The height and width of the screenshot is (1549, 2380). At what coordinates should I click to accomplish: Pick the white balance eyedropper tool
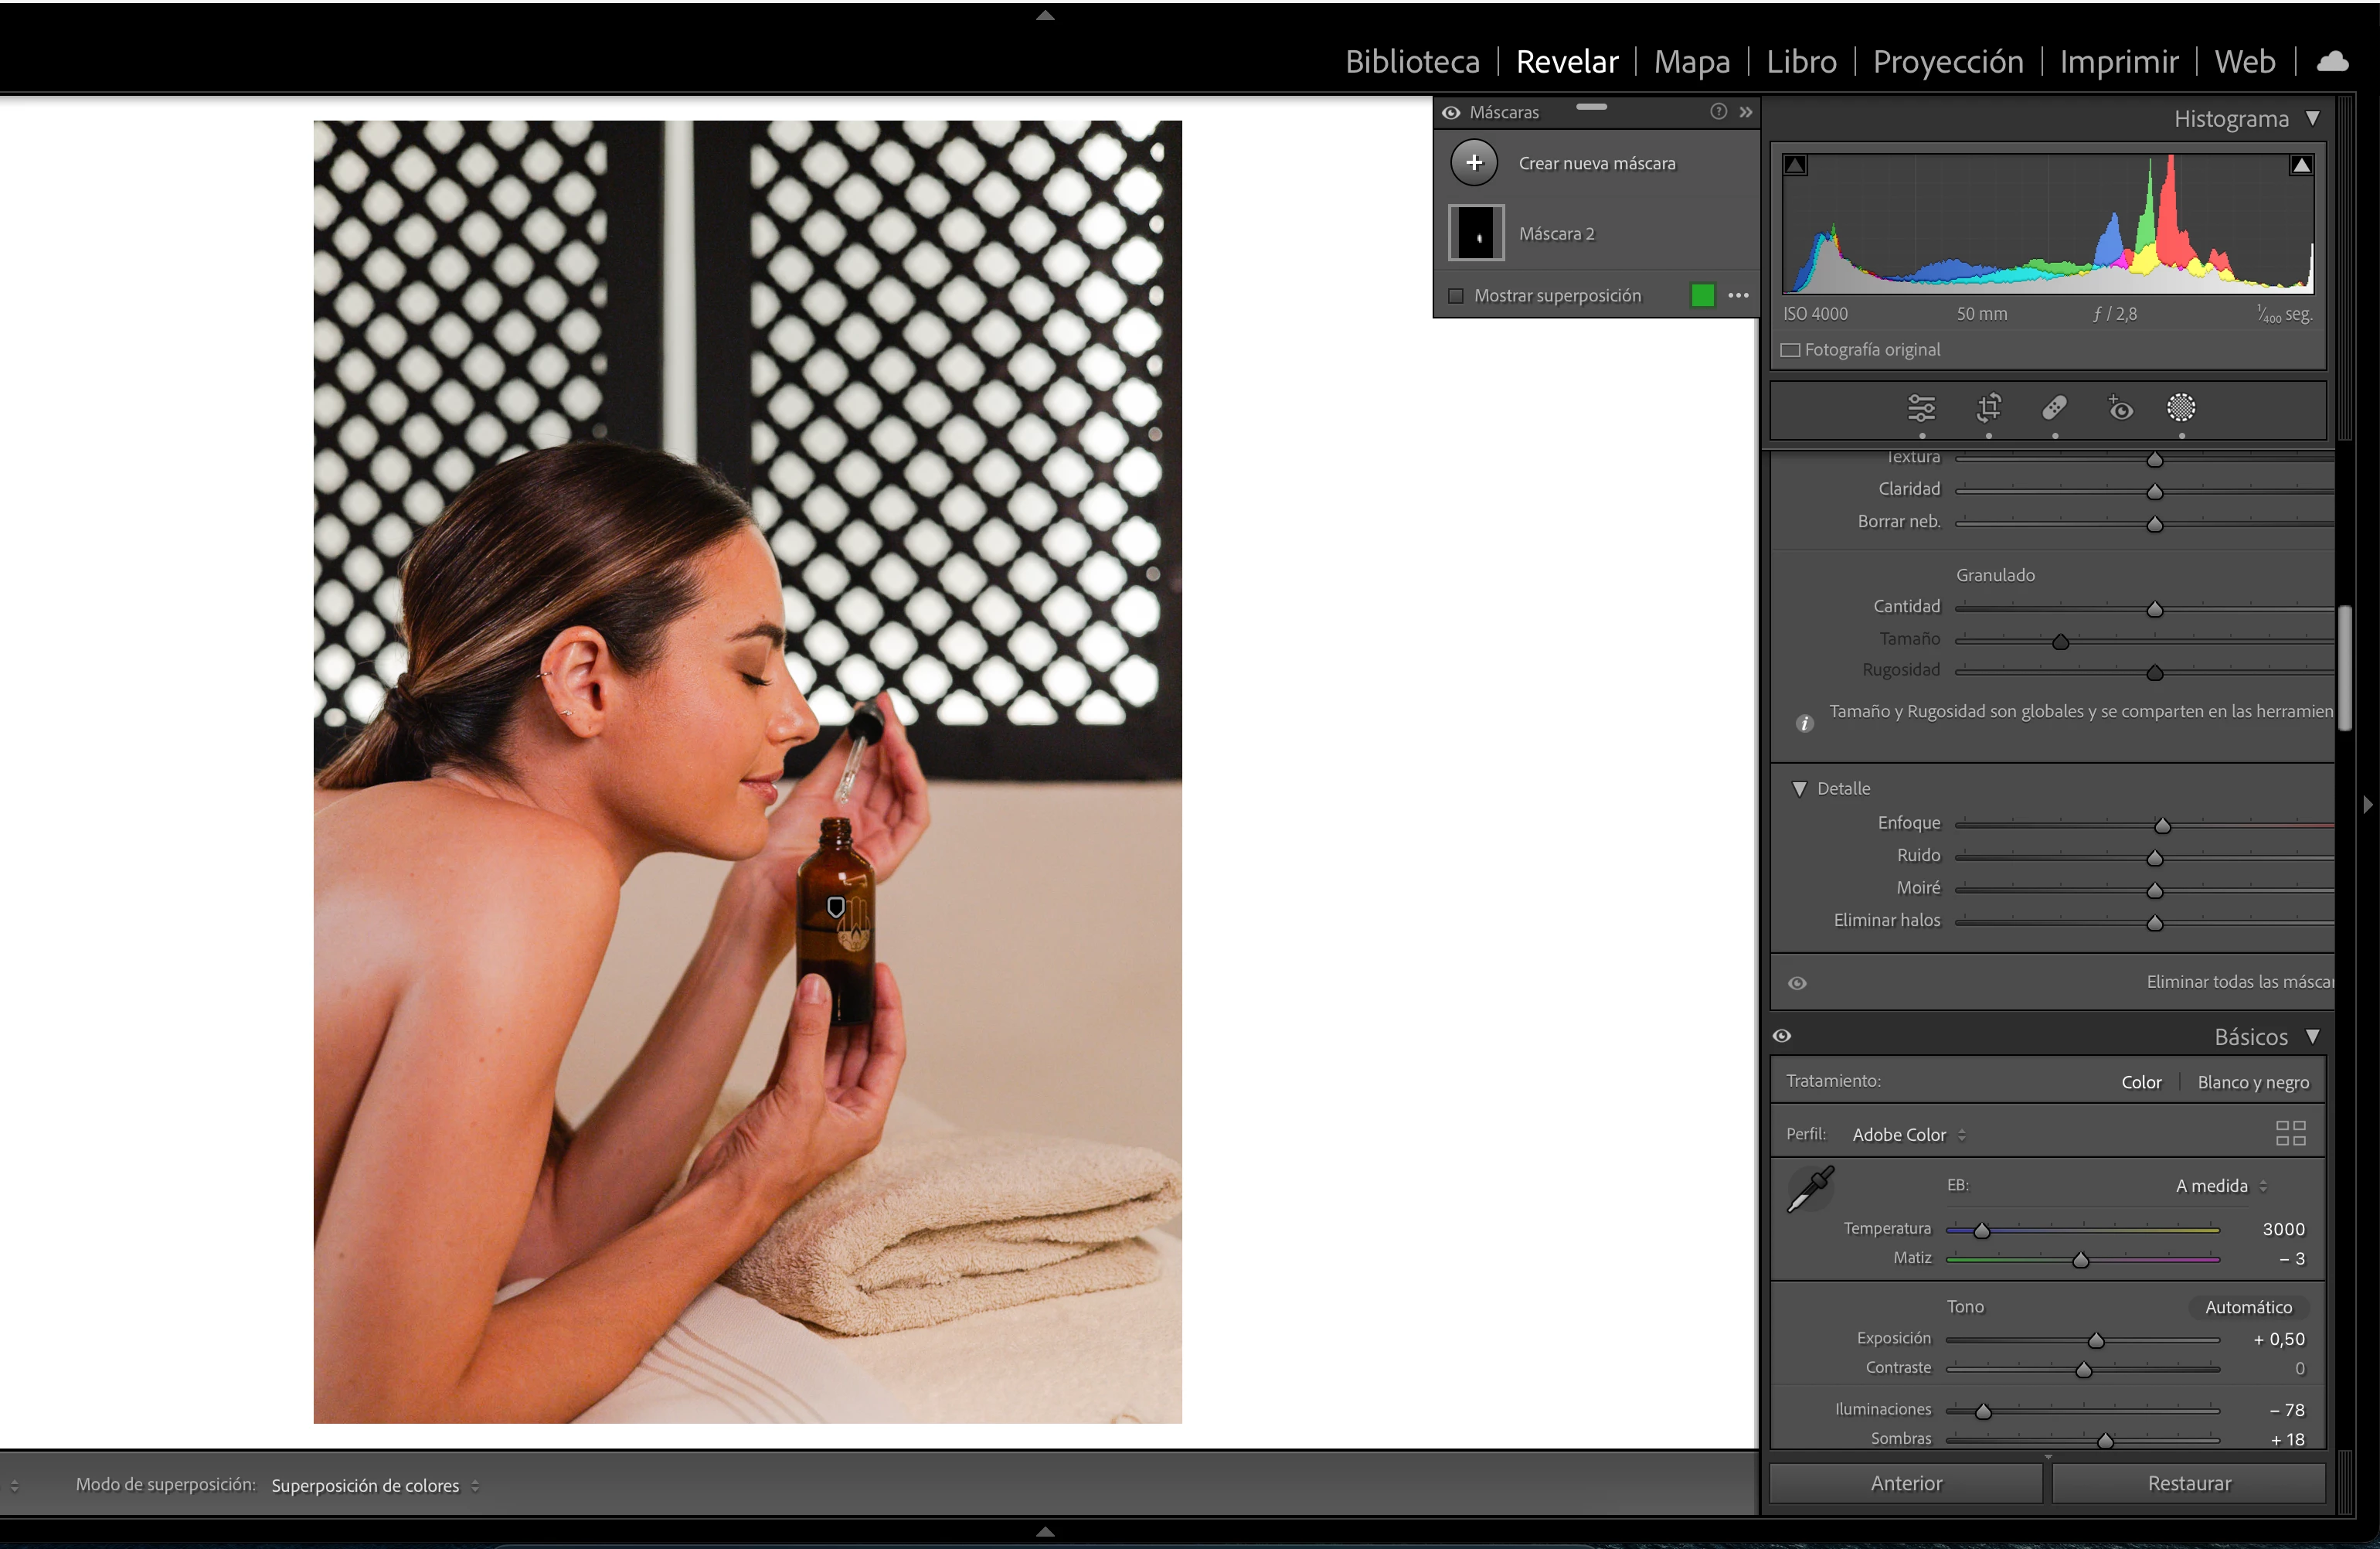pyautogui.click(x=1810, y=1188)
